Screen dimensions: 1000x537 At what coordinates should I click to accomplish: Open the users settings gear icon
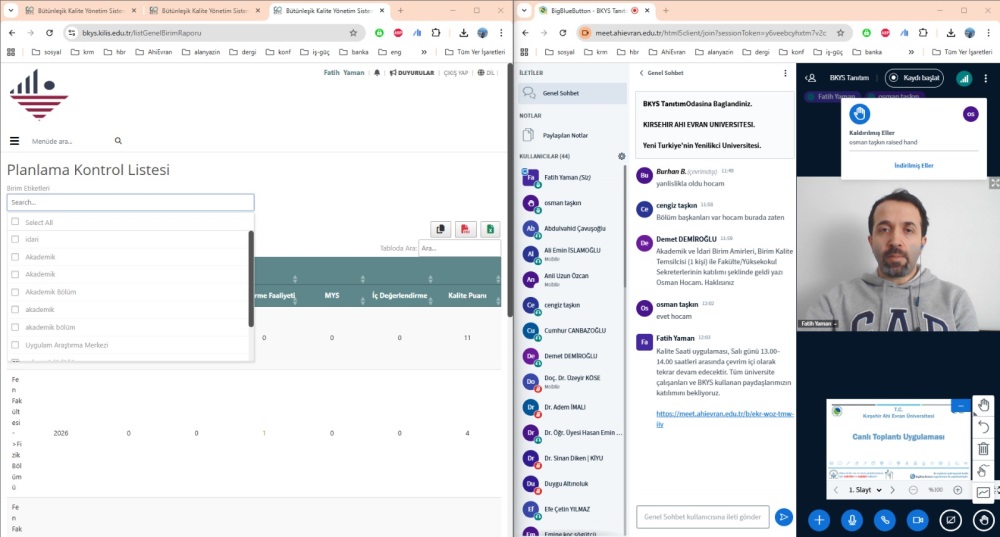pyautogui.click(x=621, y=156)
